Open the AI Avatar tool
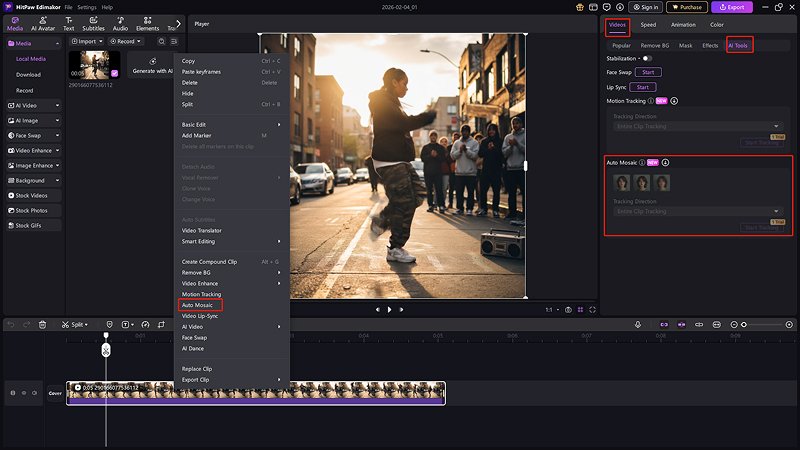This screenshot has height=450, width=800. (x=43, y=23)
